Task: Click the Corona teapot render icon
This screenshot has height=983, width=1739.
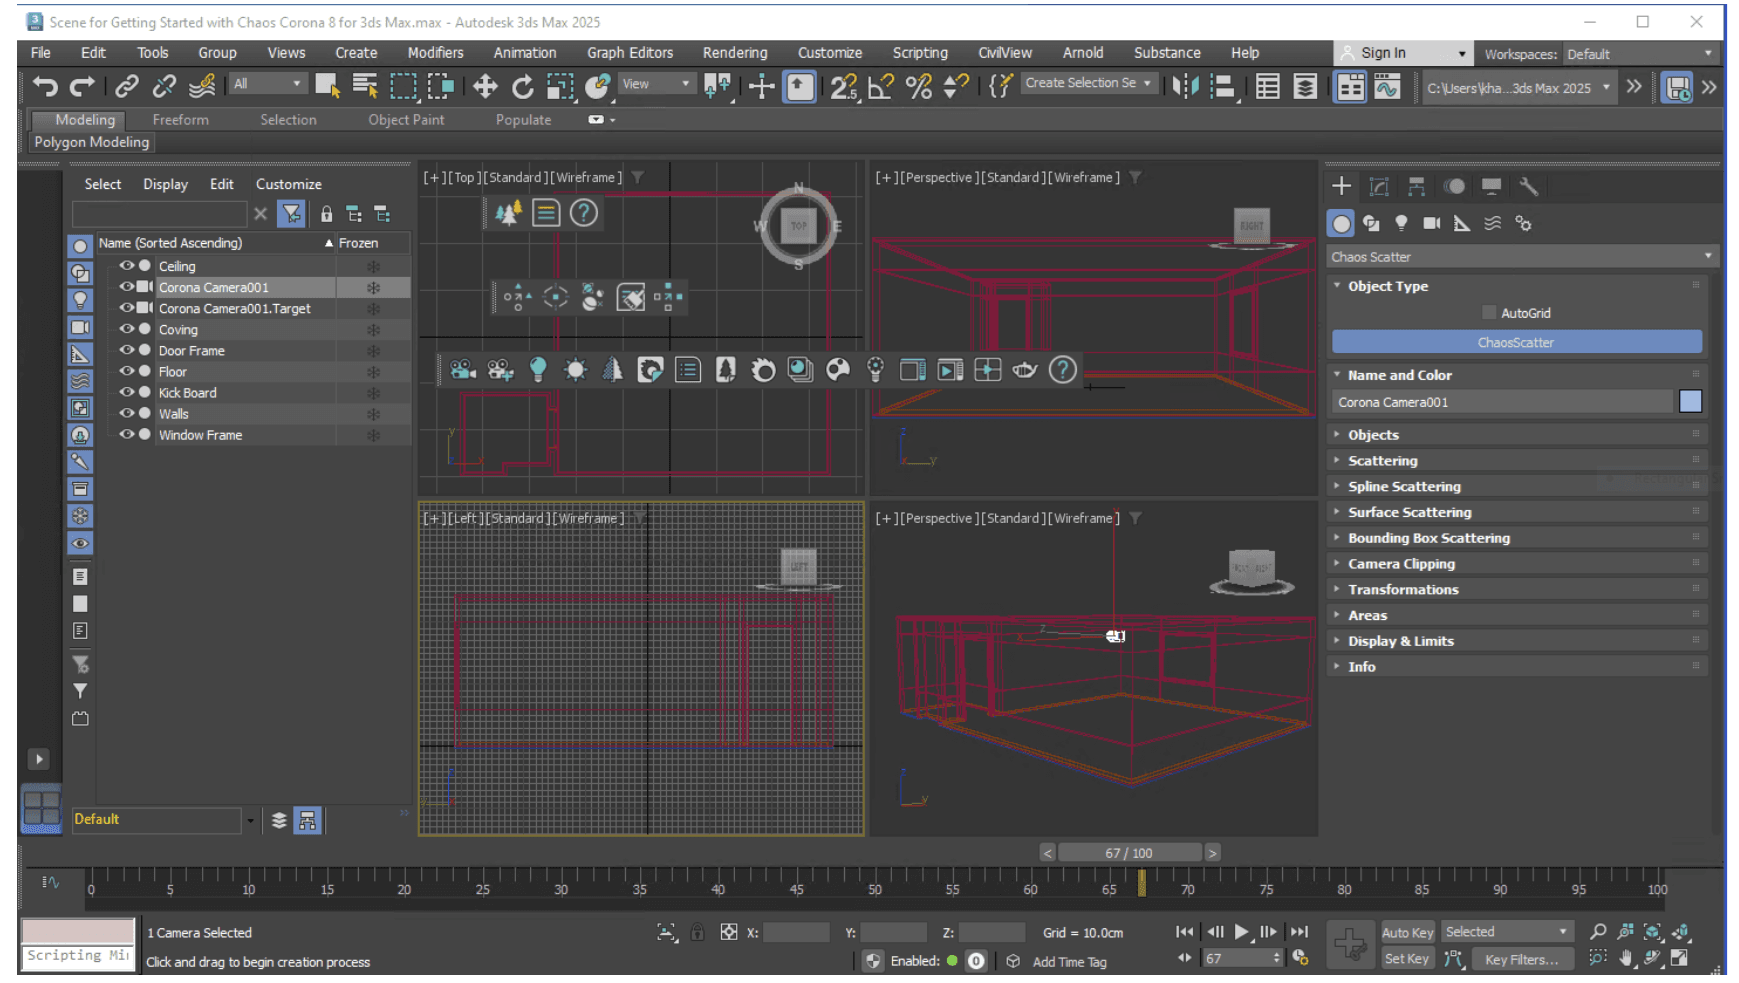Action: 1025,370
